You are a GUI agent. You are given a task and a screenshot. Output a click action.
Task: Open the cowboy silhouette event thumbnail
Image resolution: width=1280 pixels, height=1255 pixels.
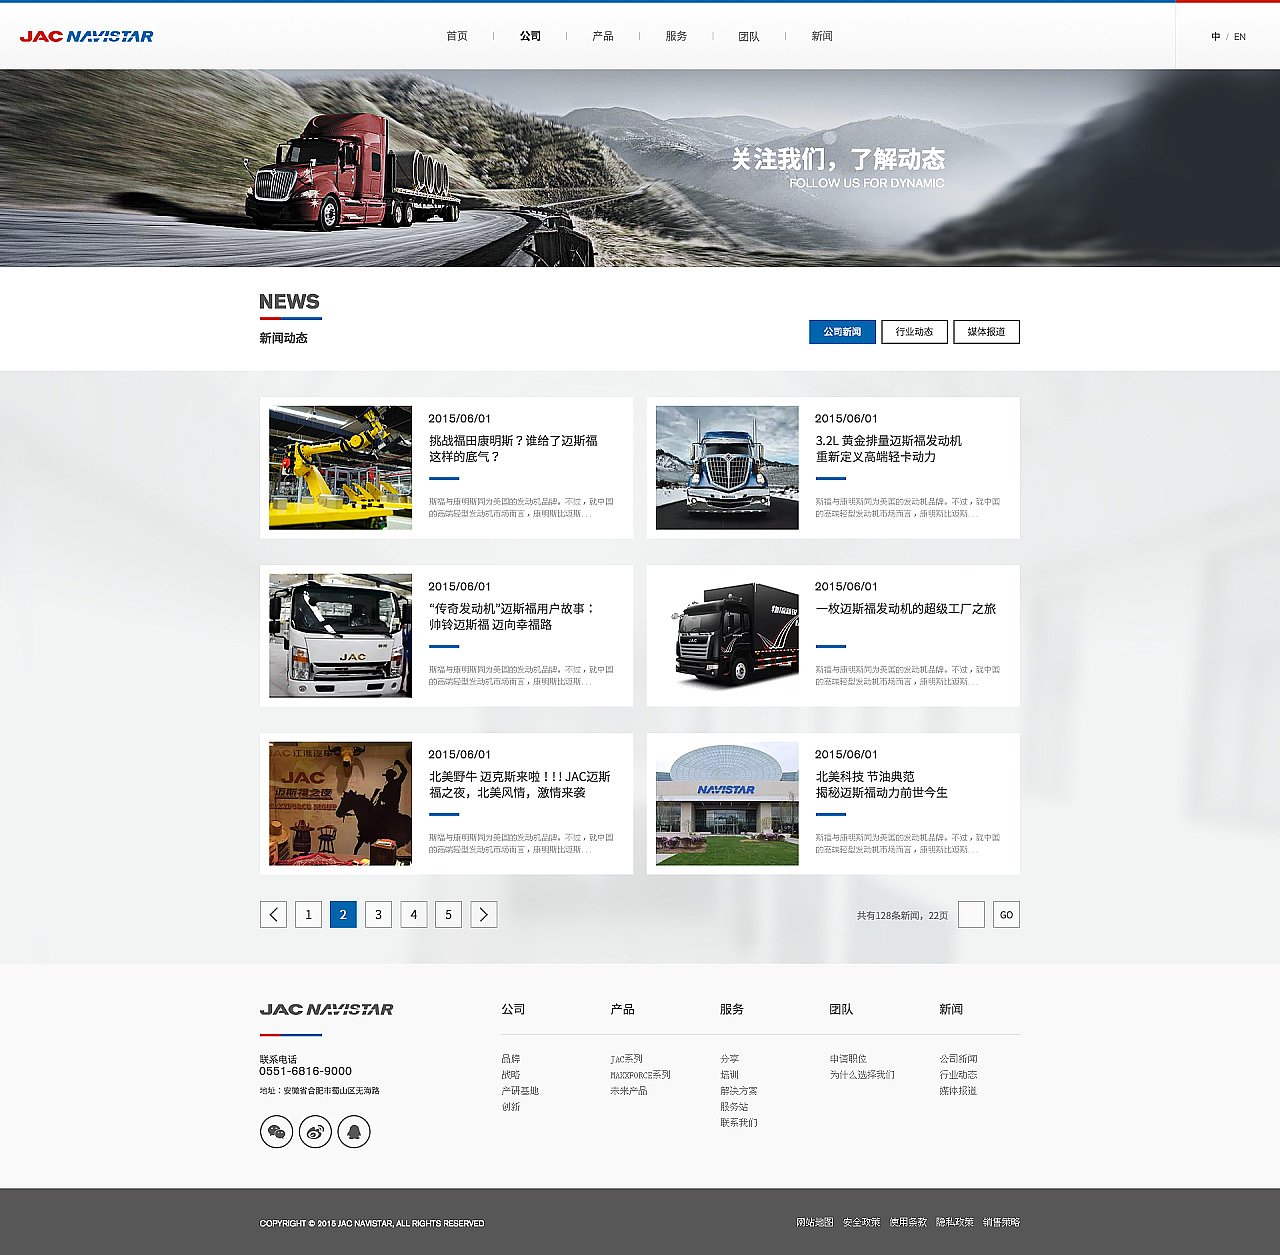tap(340, 804)
